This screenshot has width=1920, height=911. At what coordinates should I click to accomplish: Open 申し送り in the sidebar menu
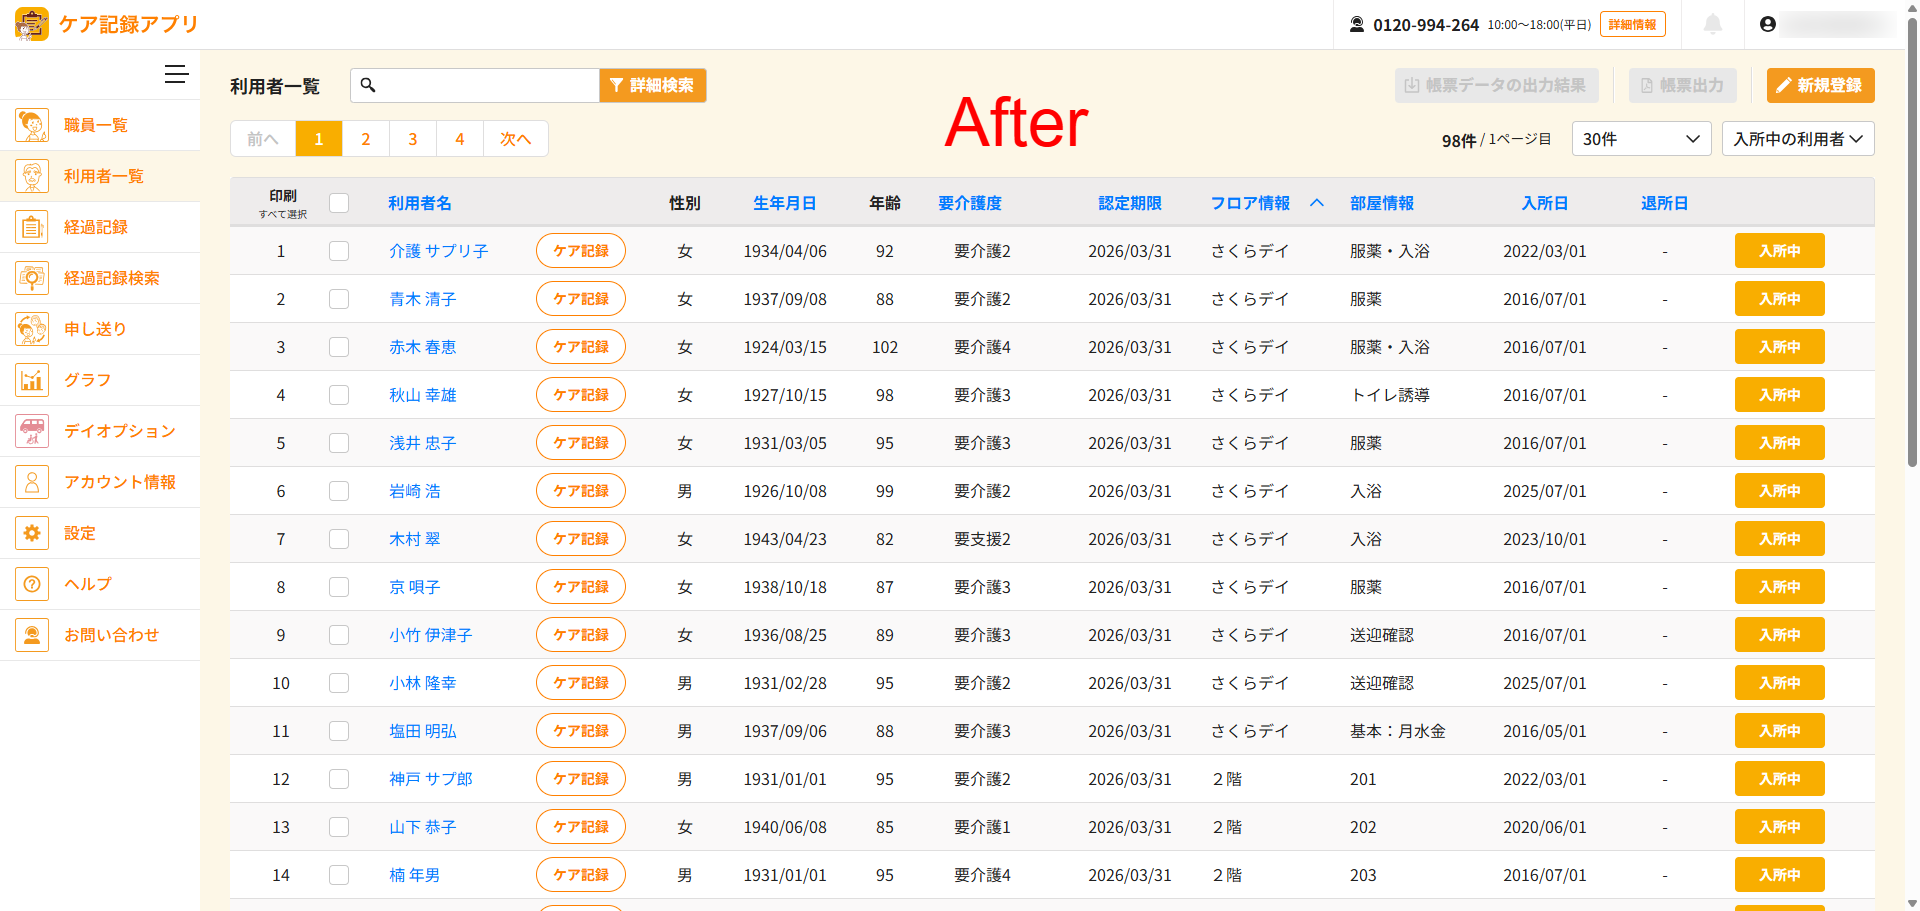[95, 329]
